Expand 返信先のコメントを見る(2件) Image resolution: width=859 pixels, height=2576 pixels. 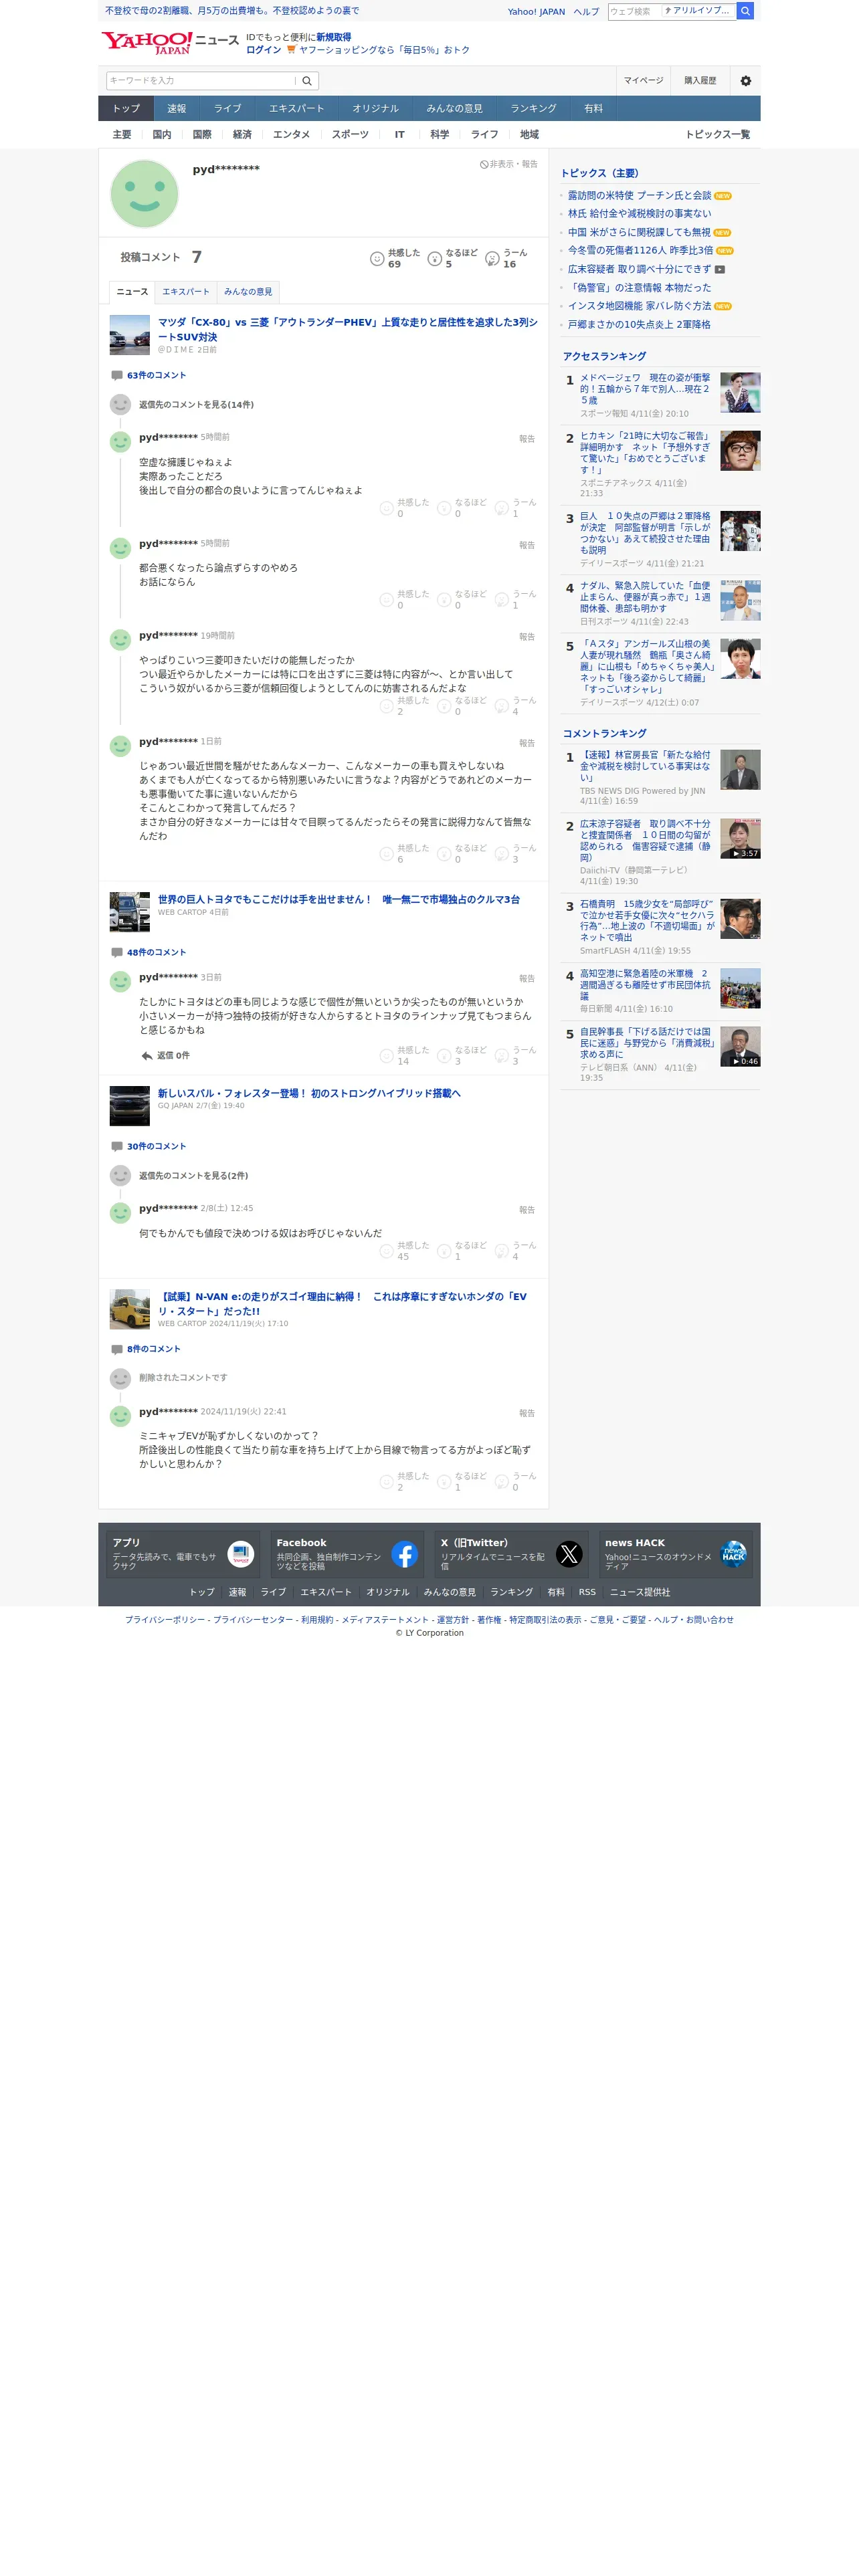(193, 1176)
